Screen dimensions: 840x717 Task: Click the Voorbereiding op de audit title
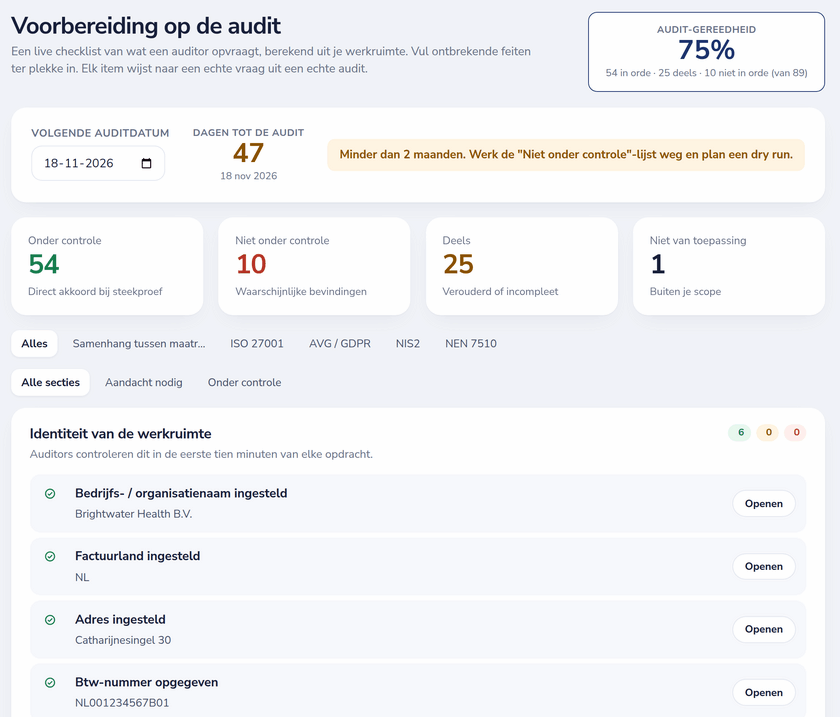(x=146, y=26)
